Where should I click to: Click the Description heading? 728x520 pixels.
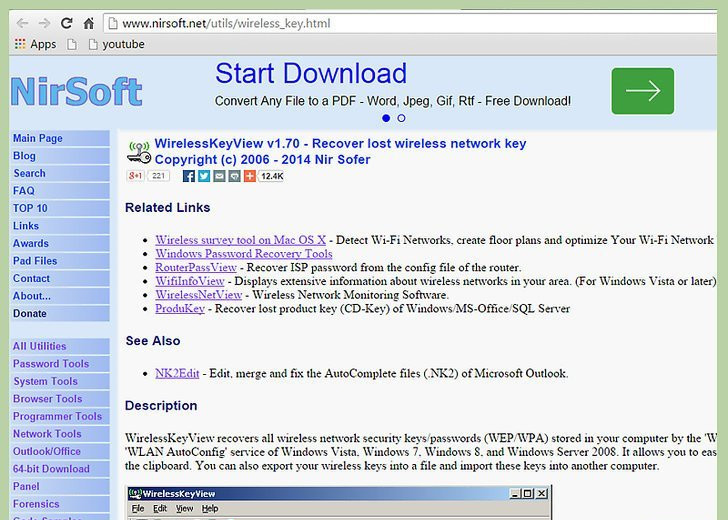tap(161, 406)
